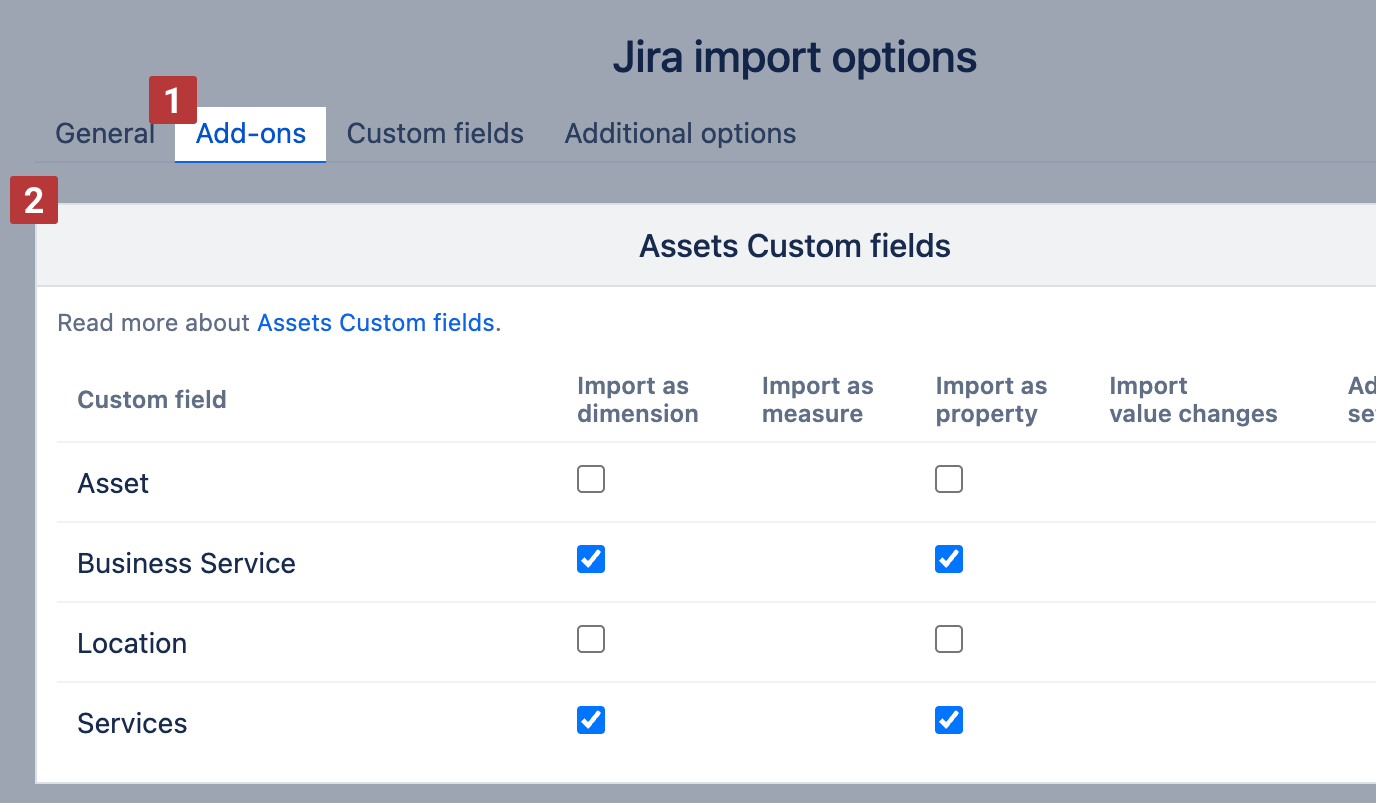Open the Assets Custom fields documentation link

(x=376, y=323)
